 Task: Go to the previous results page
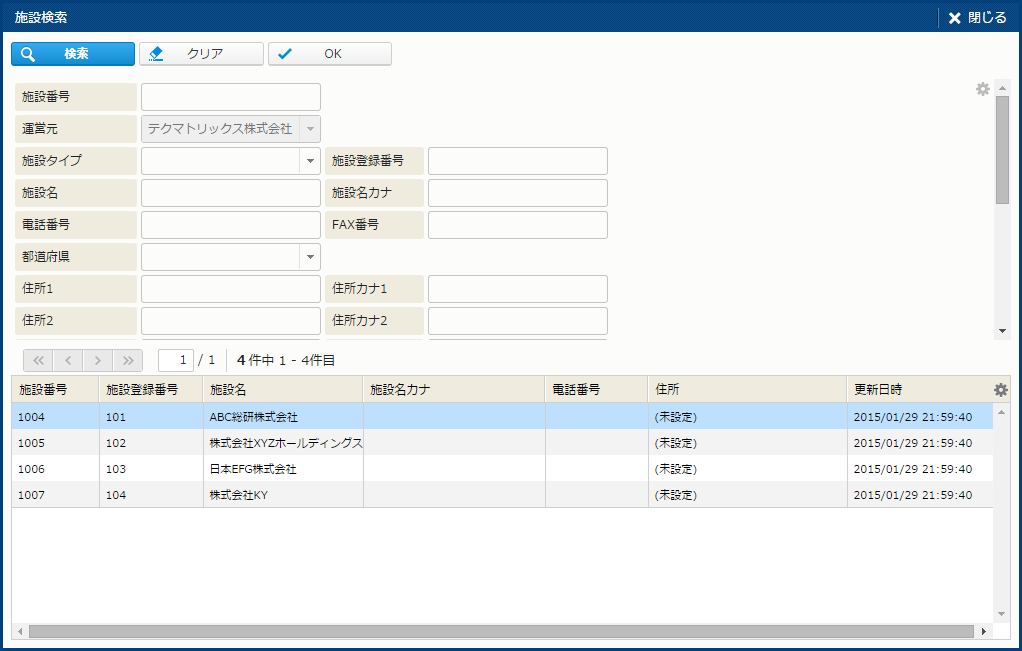pos(67,360)
